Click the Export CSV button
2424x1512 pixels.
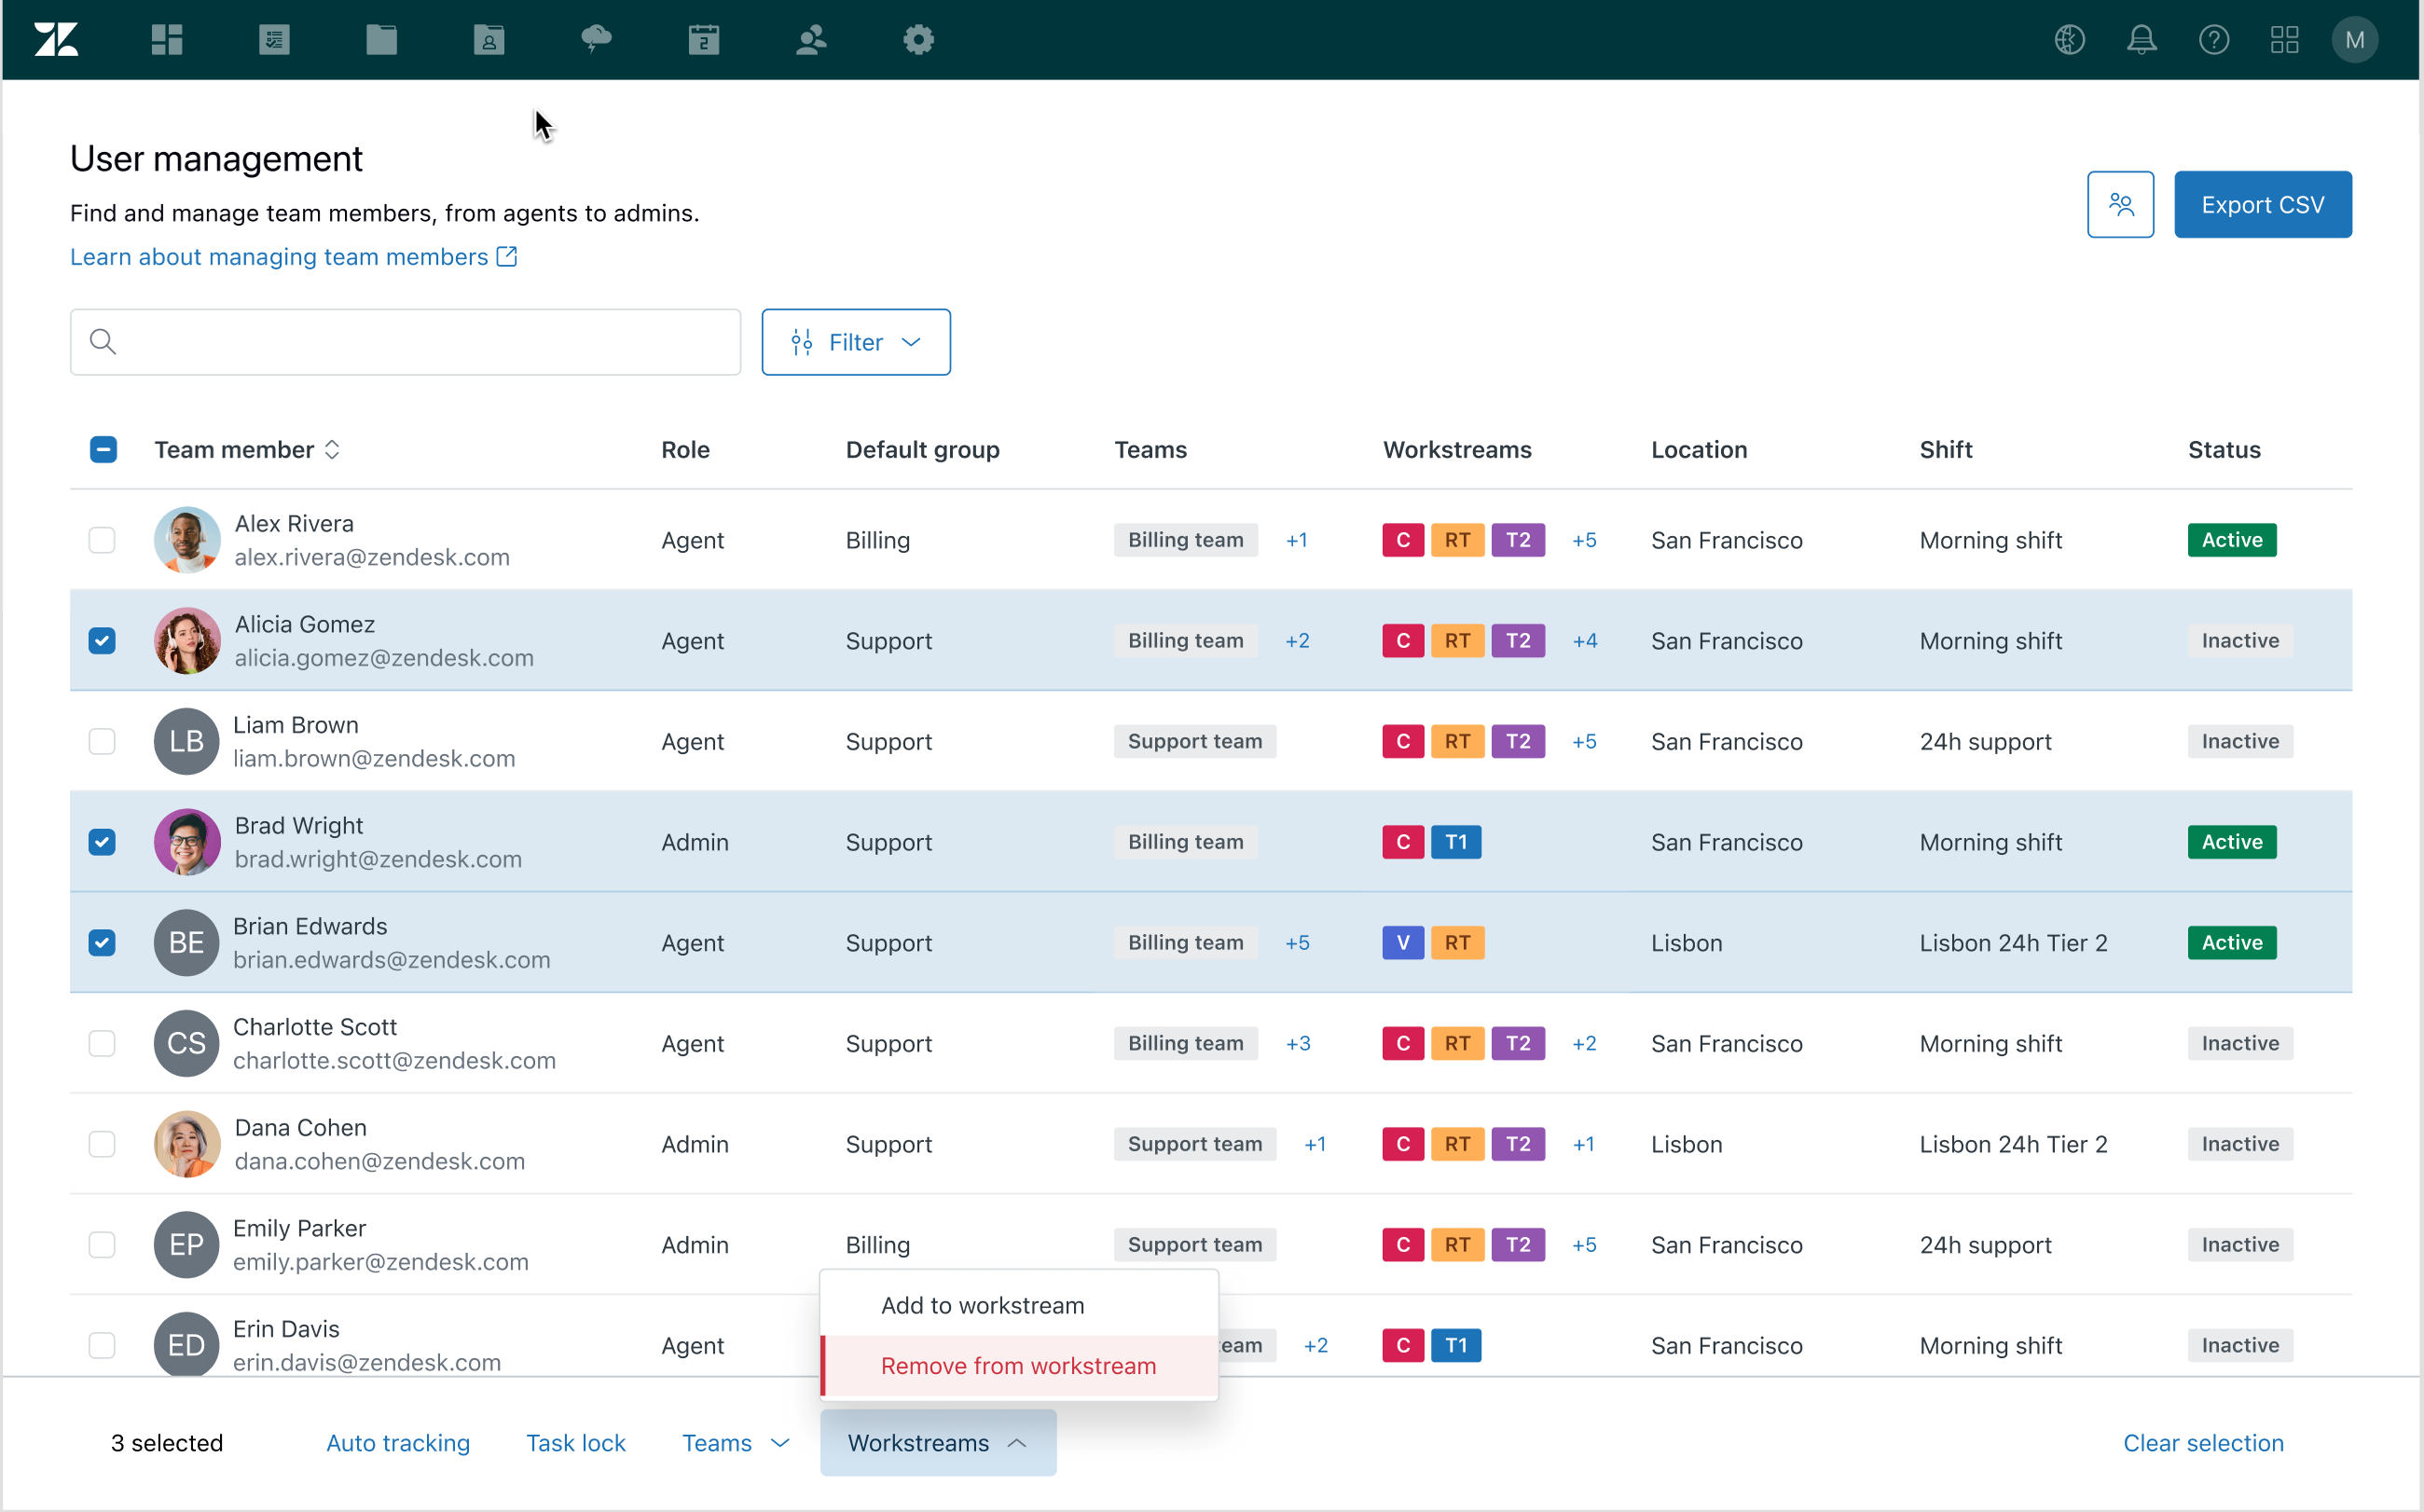tap(2262, 205)
